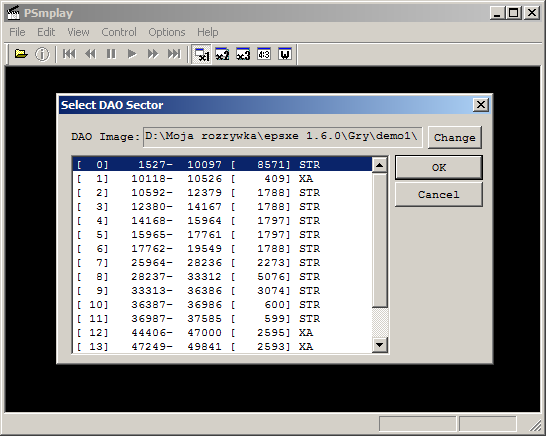Enable the 4:3 aspect ratio icon
The image size is (546, 436).
(264, 54)
